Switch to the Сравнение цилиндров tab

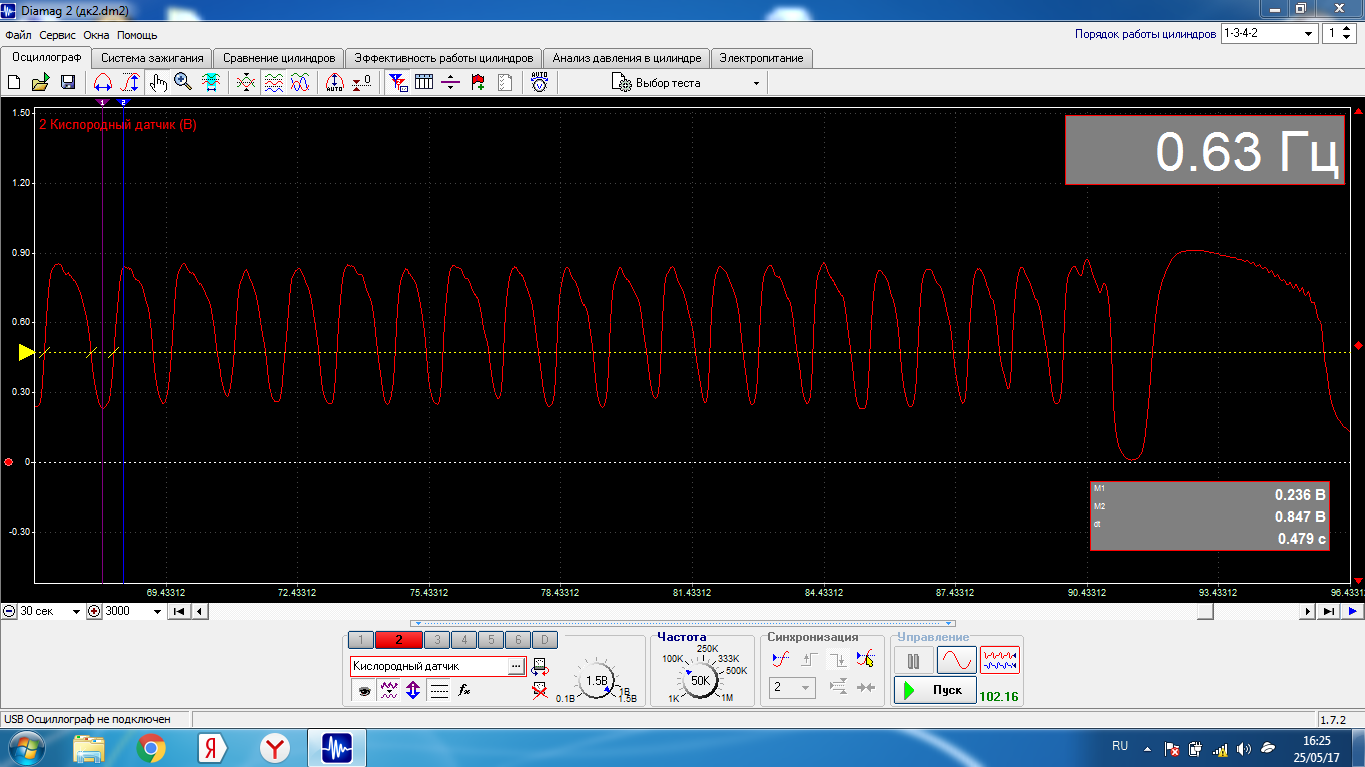point(279,58)
